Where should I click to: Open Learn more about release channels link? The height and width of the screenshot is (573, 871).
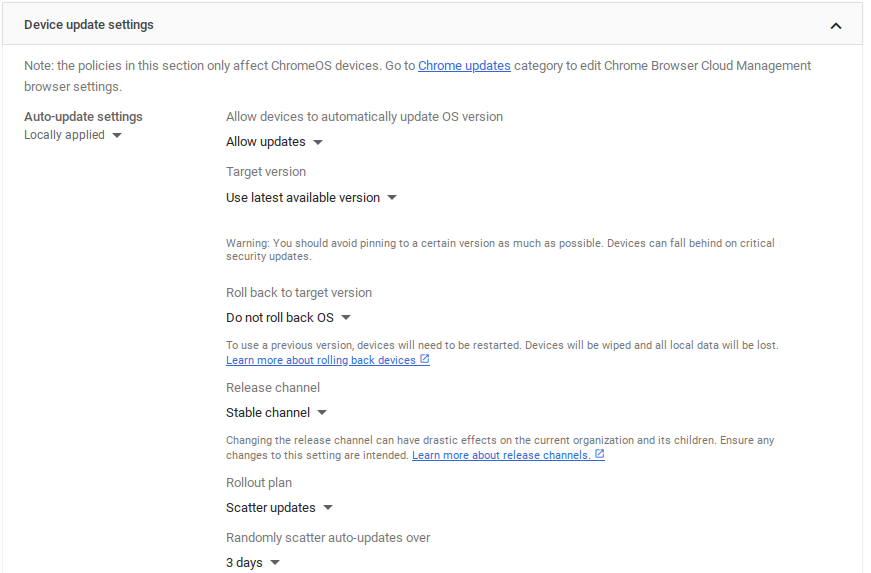pyautogui.click(x=500, y=455)
